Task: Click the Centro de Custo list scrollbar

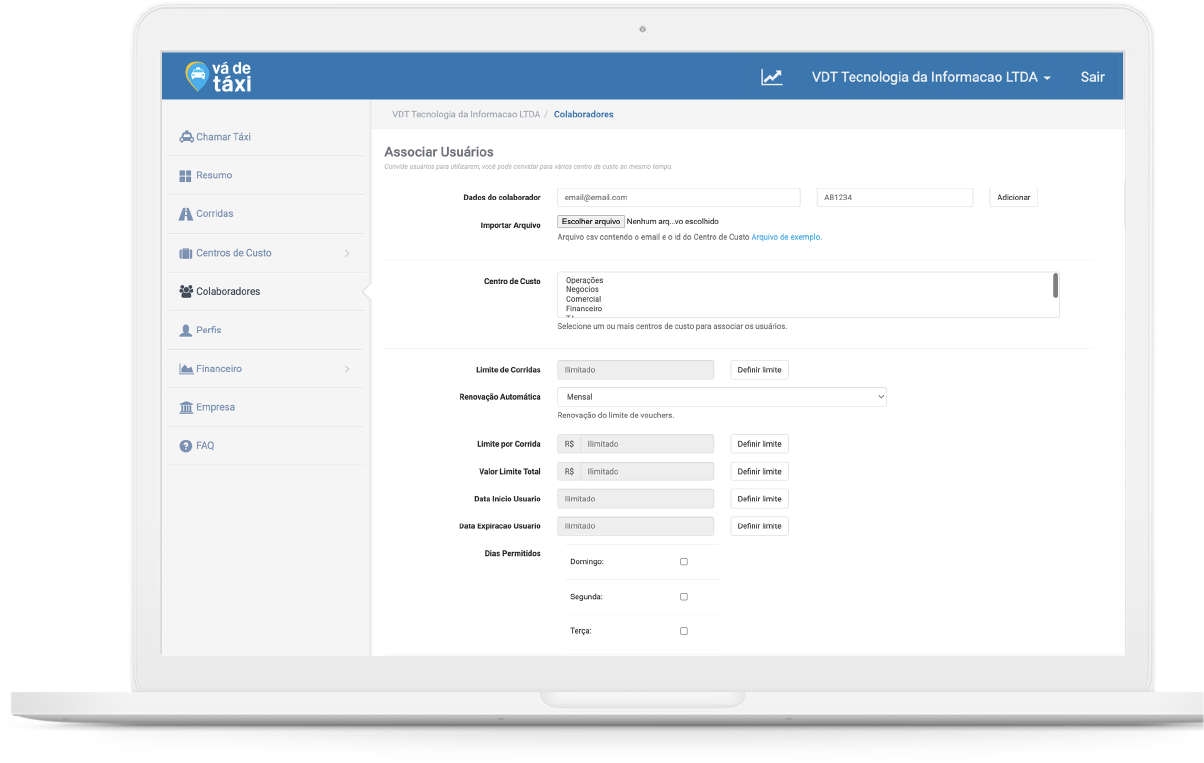Action: [1055, 286]
